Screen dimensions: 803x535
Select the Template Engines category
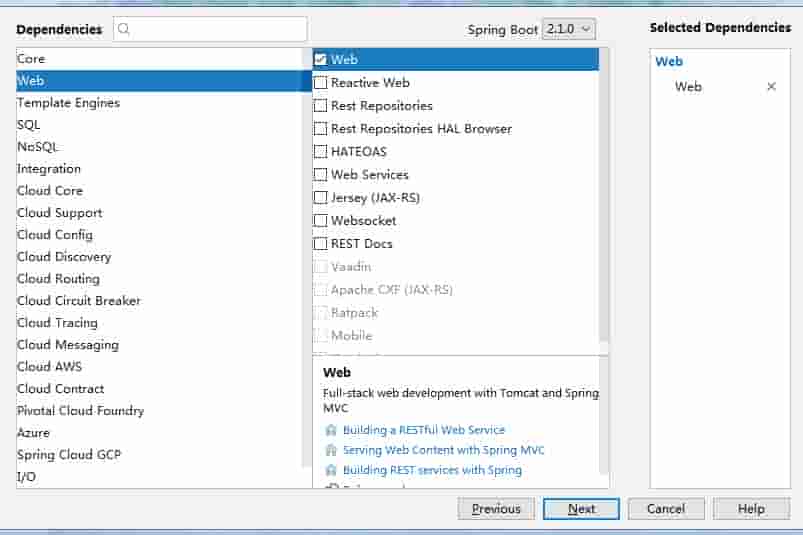point(68,103)
